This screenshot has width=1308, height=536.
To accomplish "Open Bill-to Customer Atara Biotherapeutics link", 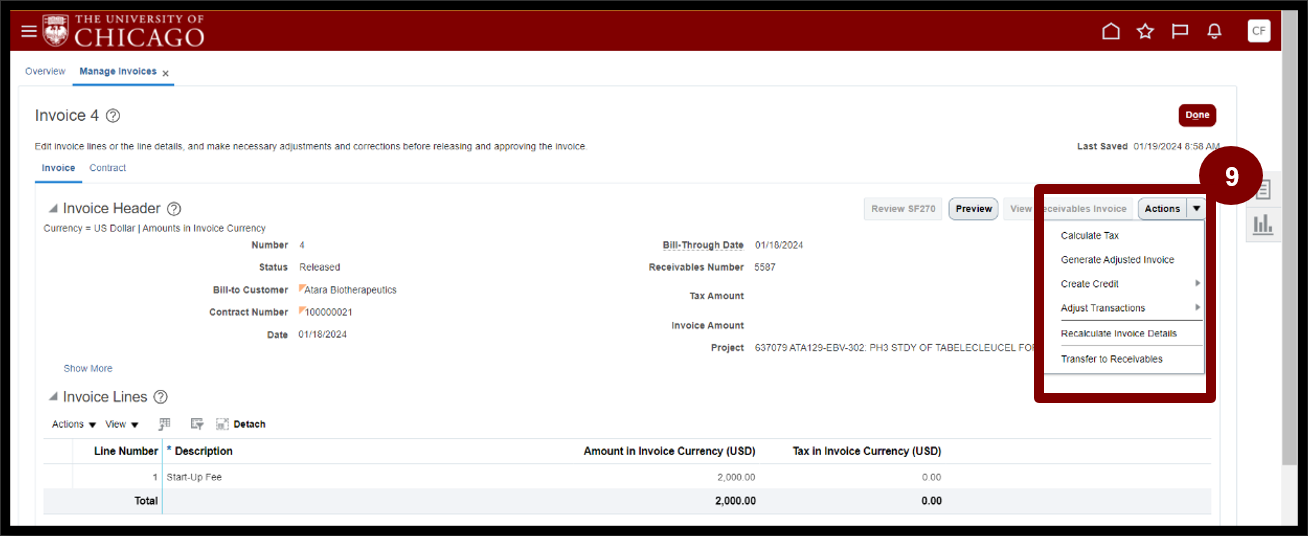I will pos(350,290).
